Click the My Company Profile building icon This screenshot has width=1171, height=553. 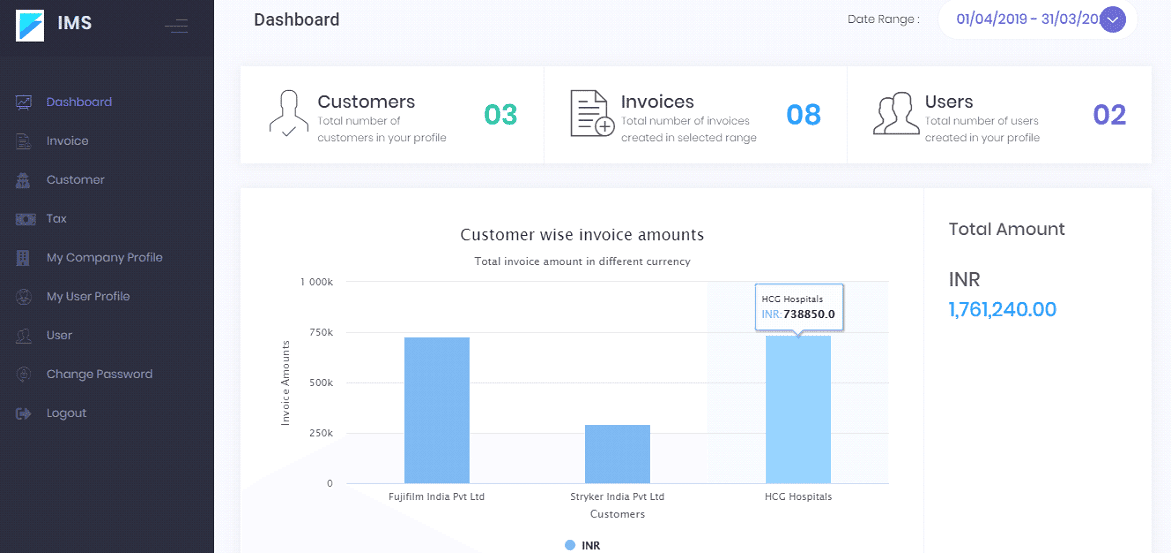click(24, 258)
